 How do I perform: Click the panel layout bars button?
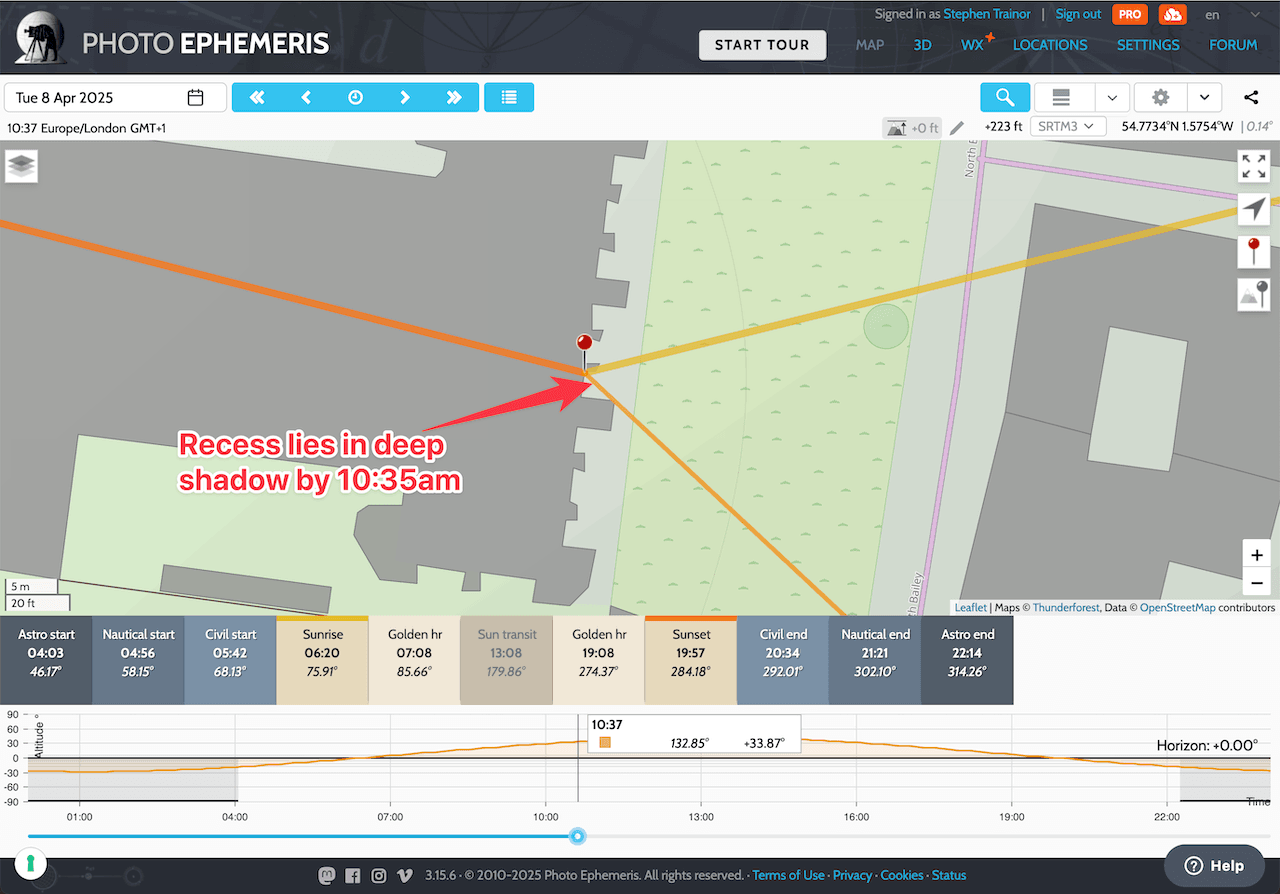tap(1062, 97)
